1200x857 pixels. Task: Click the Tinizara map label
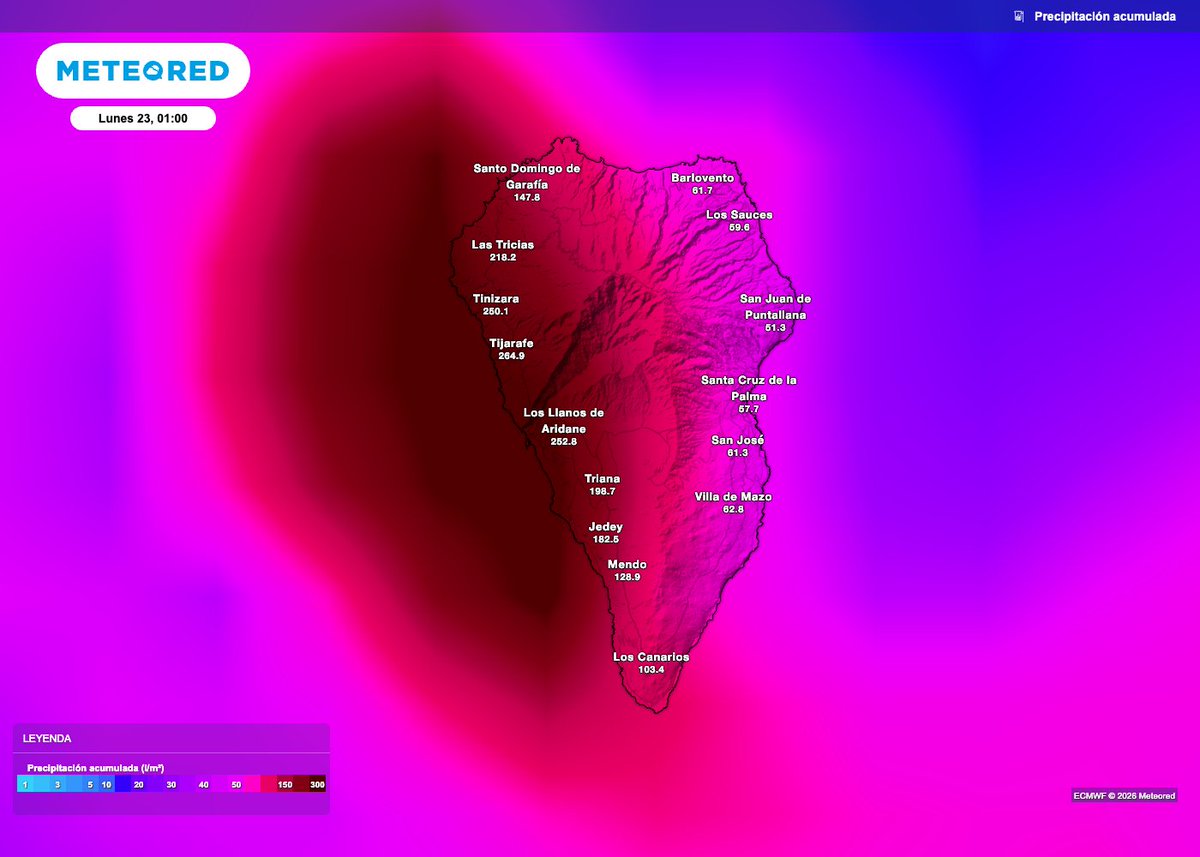[x=496, y=299]
